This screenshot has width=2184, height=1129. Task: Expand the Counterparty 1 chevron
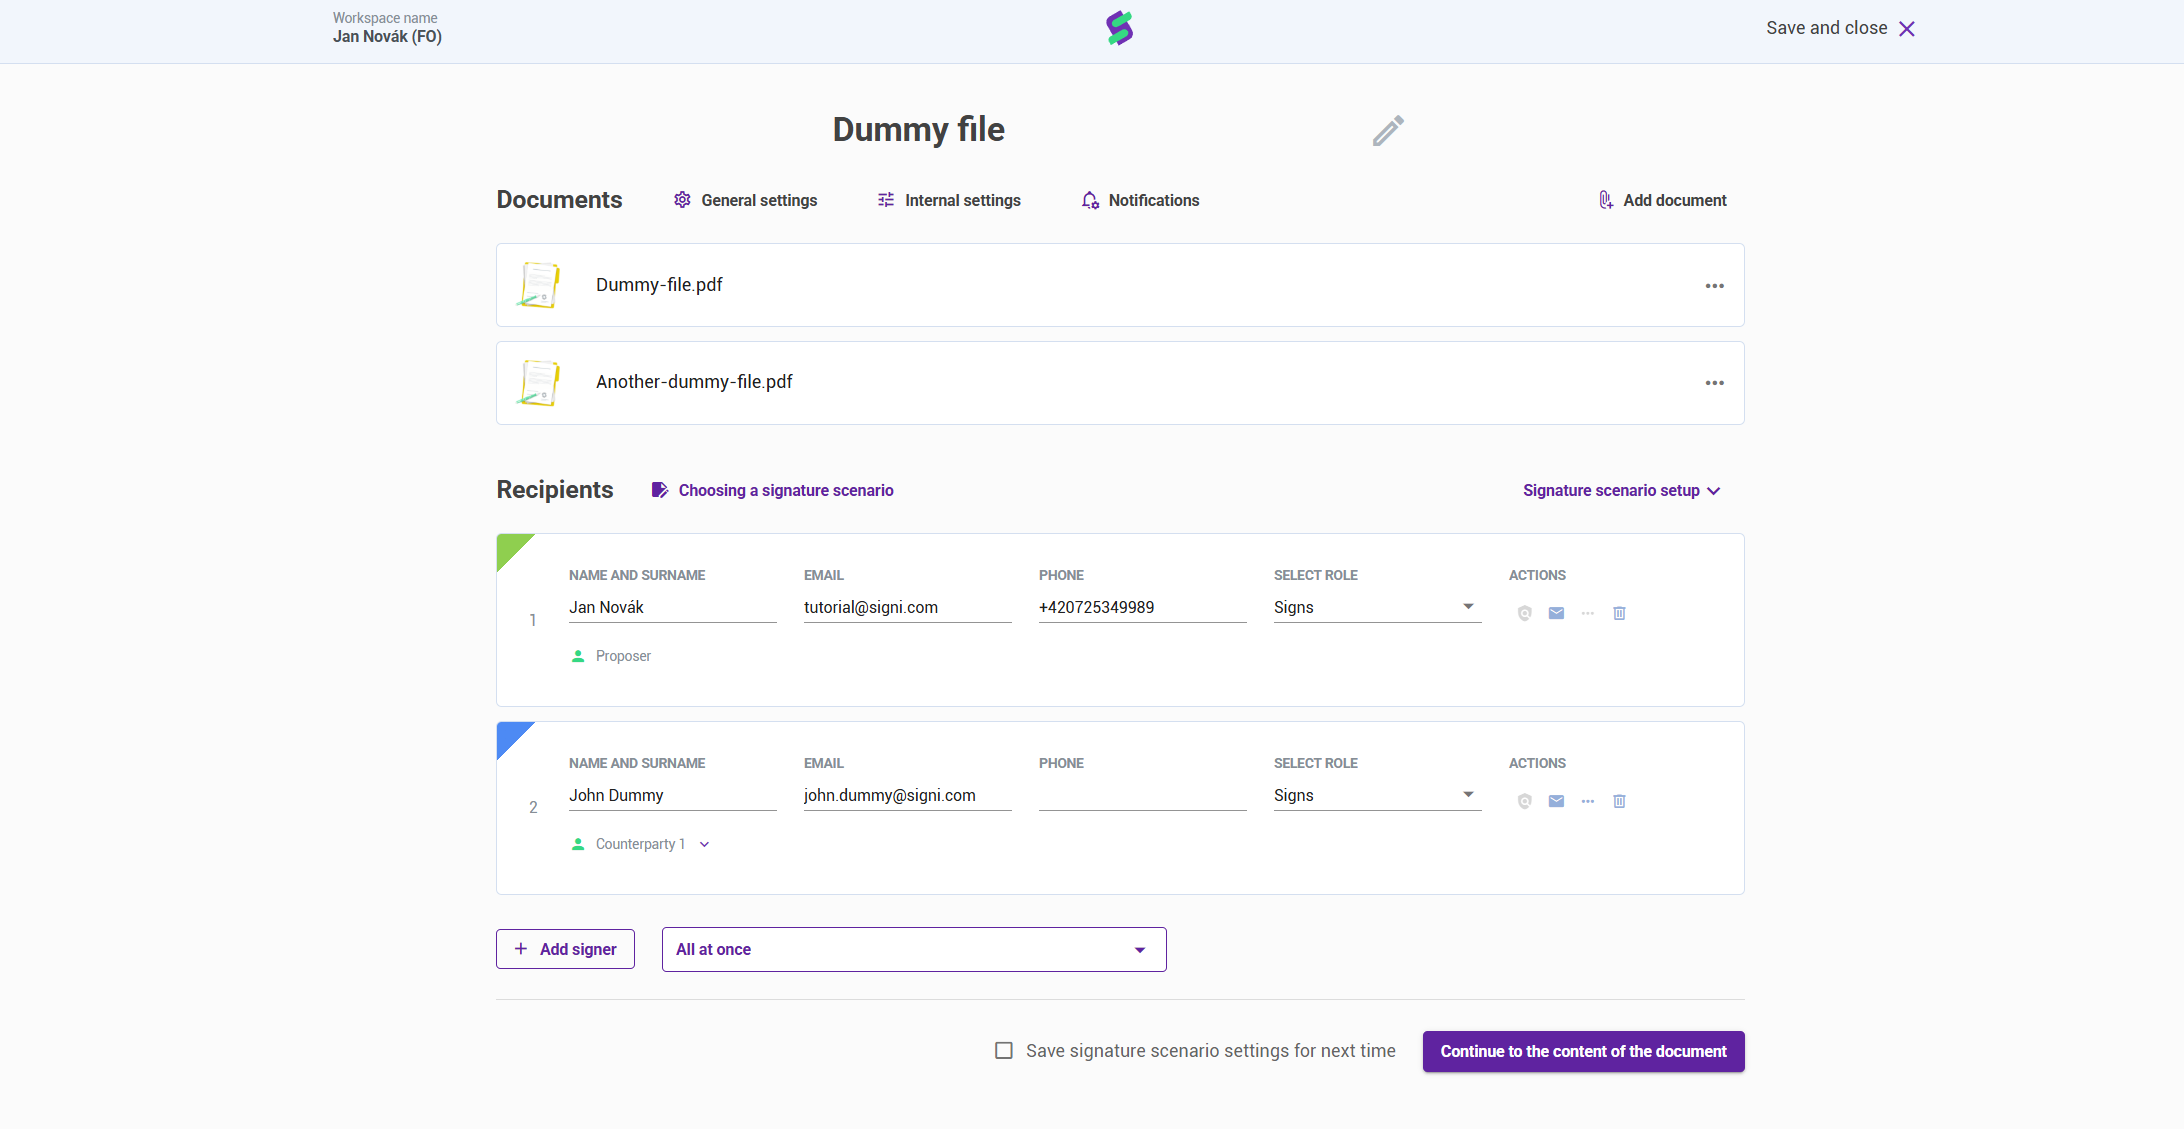(x=704, y=844)
